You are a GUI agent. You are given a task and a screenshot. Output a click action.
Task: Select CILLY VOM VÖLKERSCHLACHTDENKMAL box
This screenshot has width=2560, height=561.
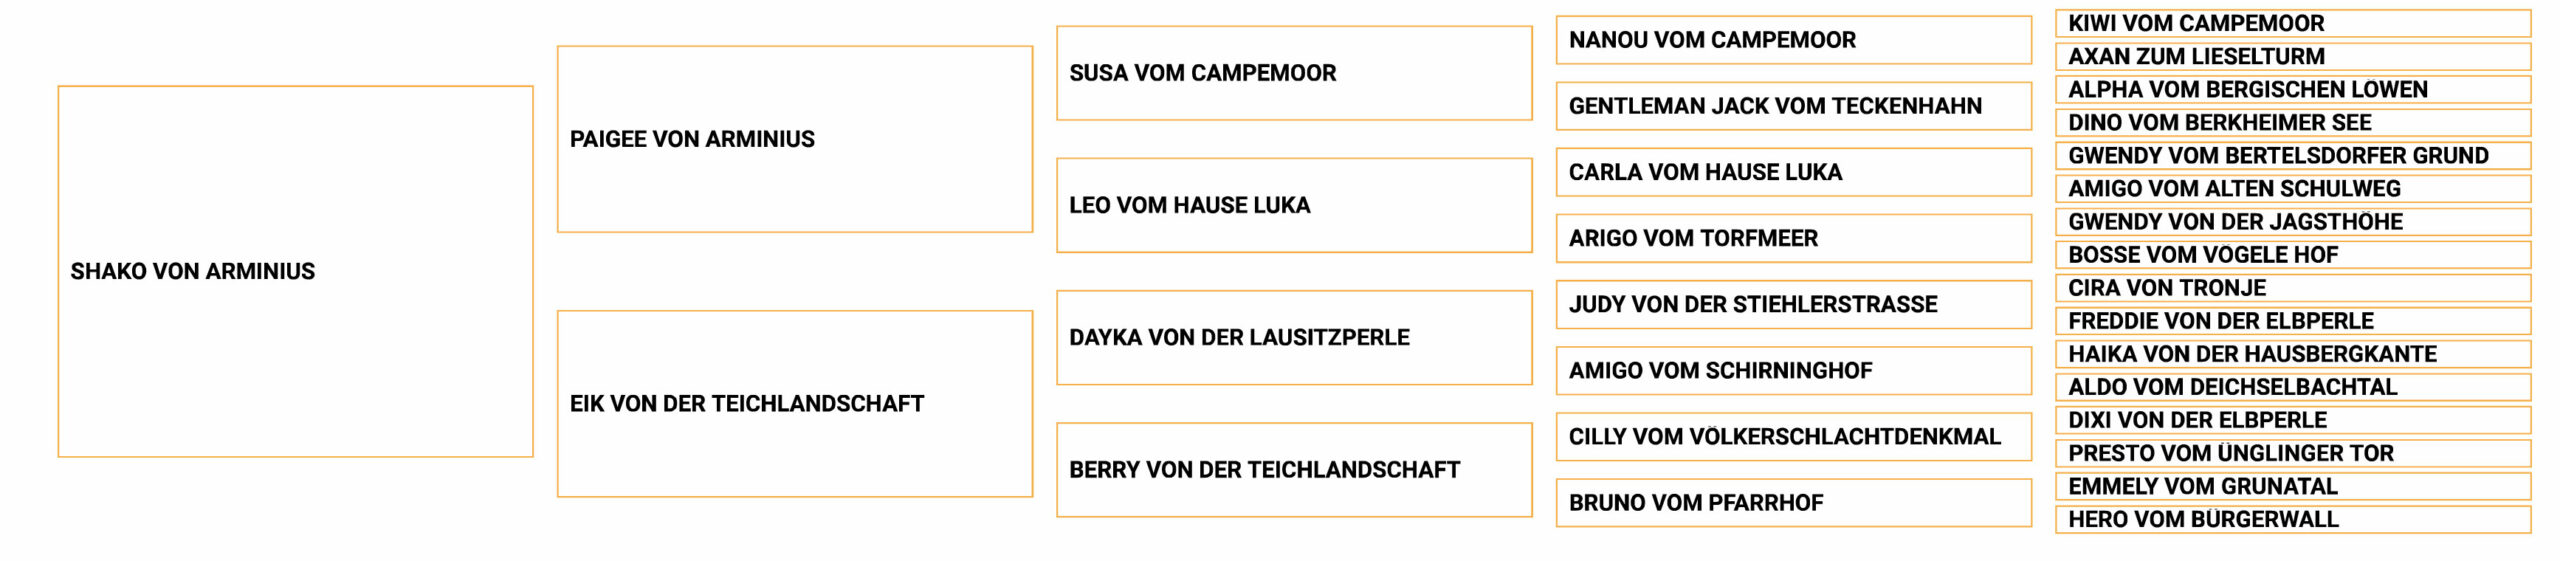tap(1793, 436)
